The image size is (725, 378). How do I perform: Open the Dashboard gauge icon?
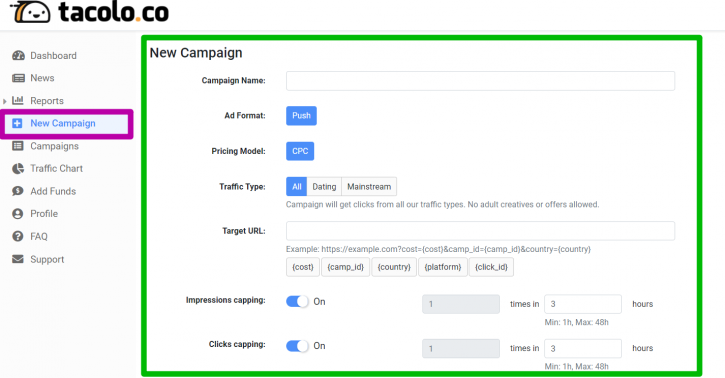[x=18, y=55]
